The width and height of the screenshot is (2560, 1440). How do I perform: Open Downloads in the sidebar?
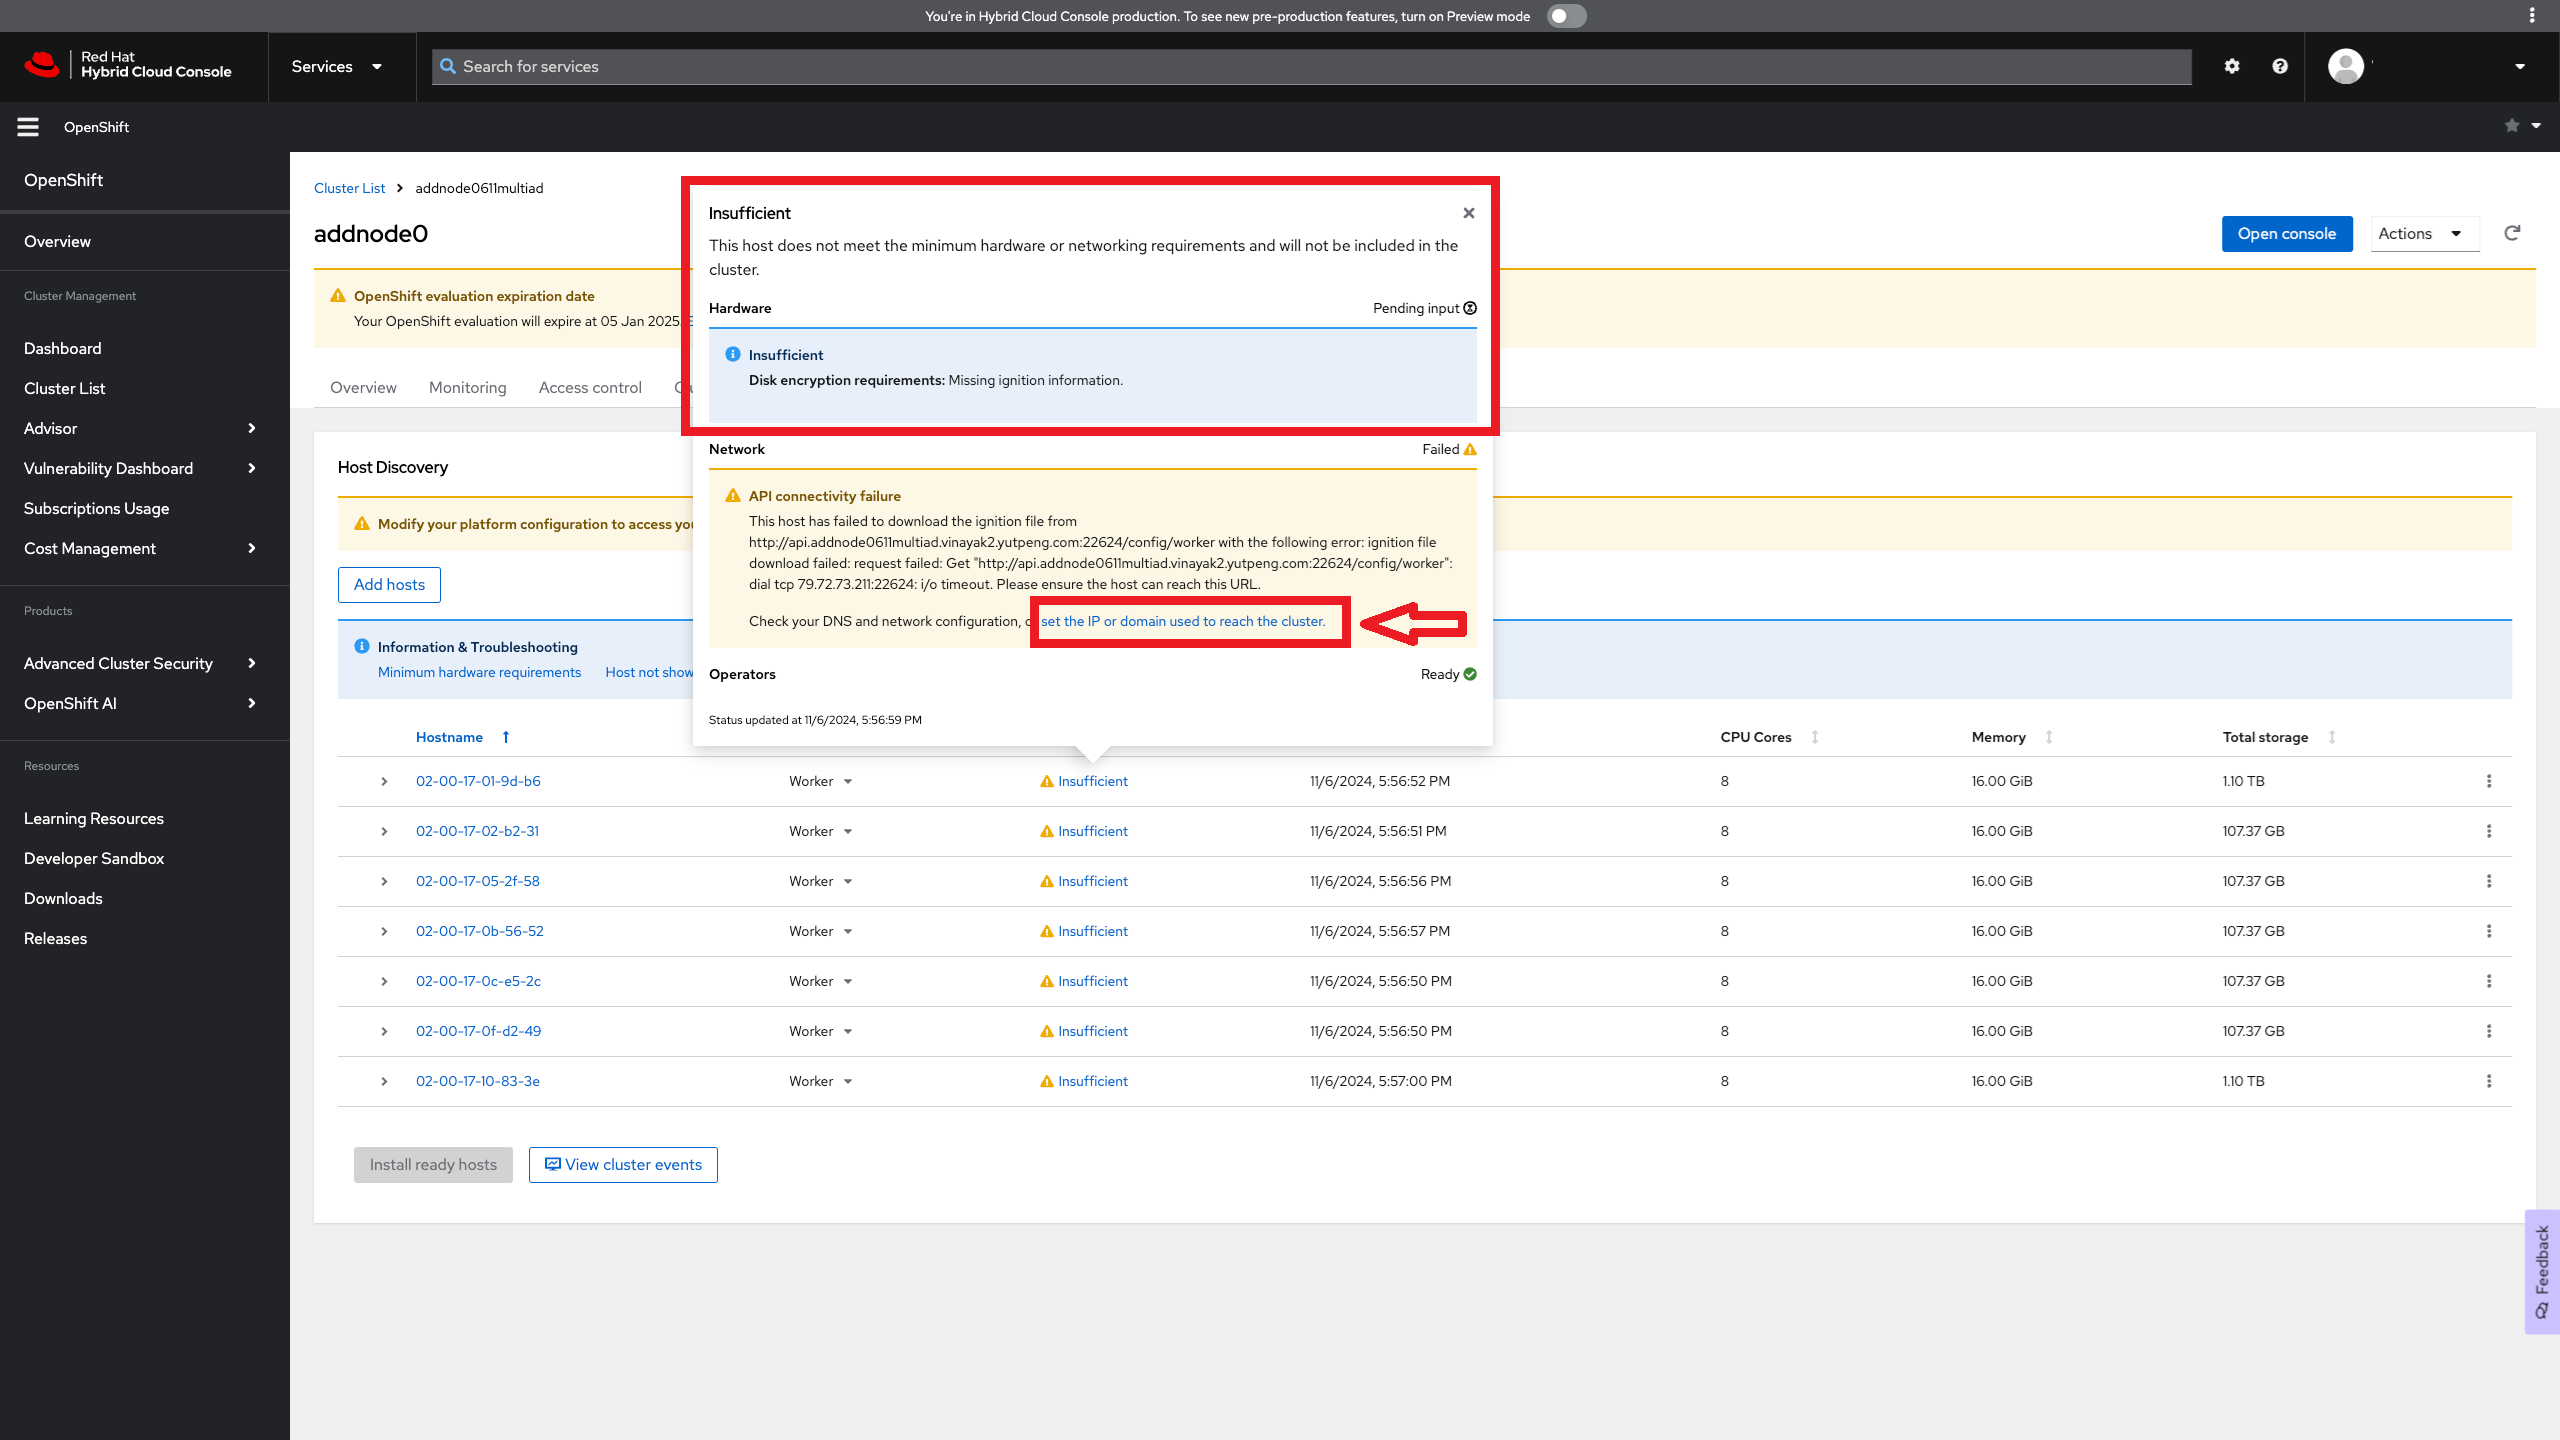click(63, 898)
